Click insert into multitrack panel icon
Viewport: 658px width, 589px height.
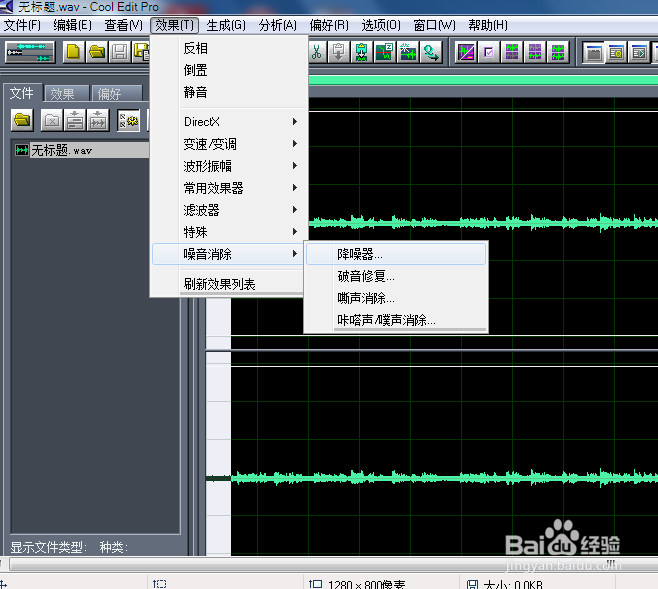[75, 121]
